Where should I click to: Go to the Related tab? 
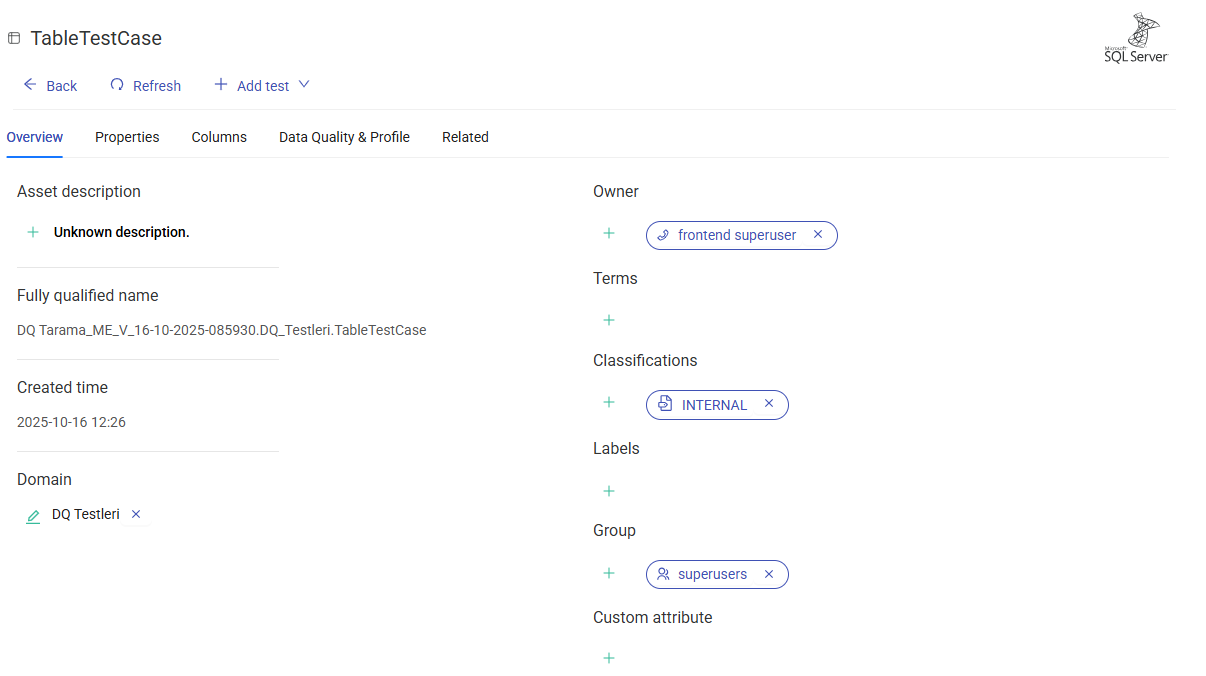coord(465,137)
